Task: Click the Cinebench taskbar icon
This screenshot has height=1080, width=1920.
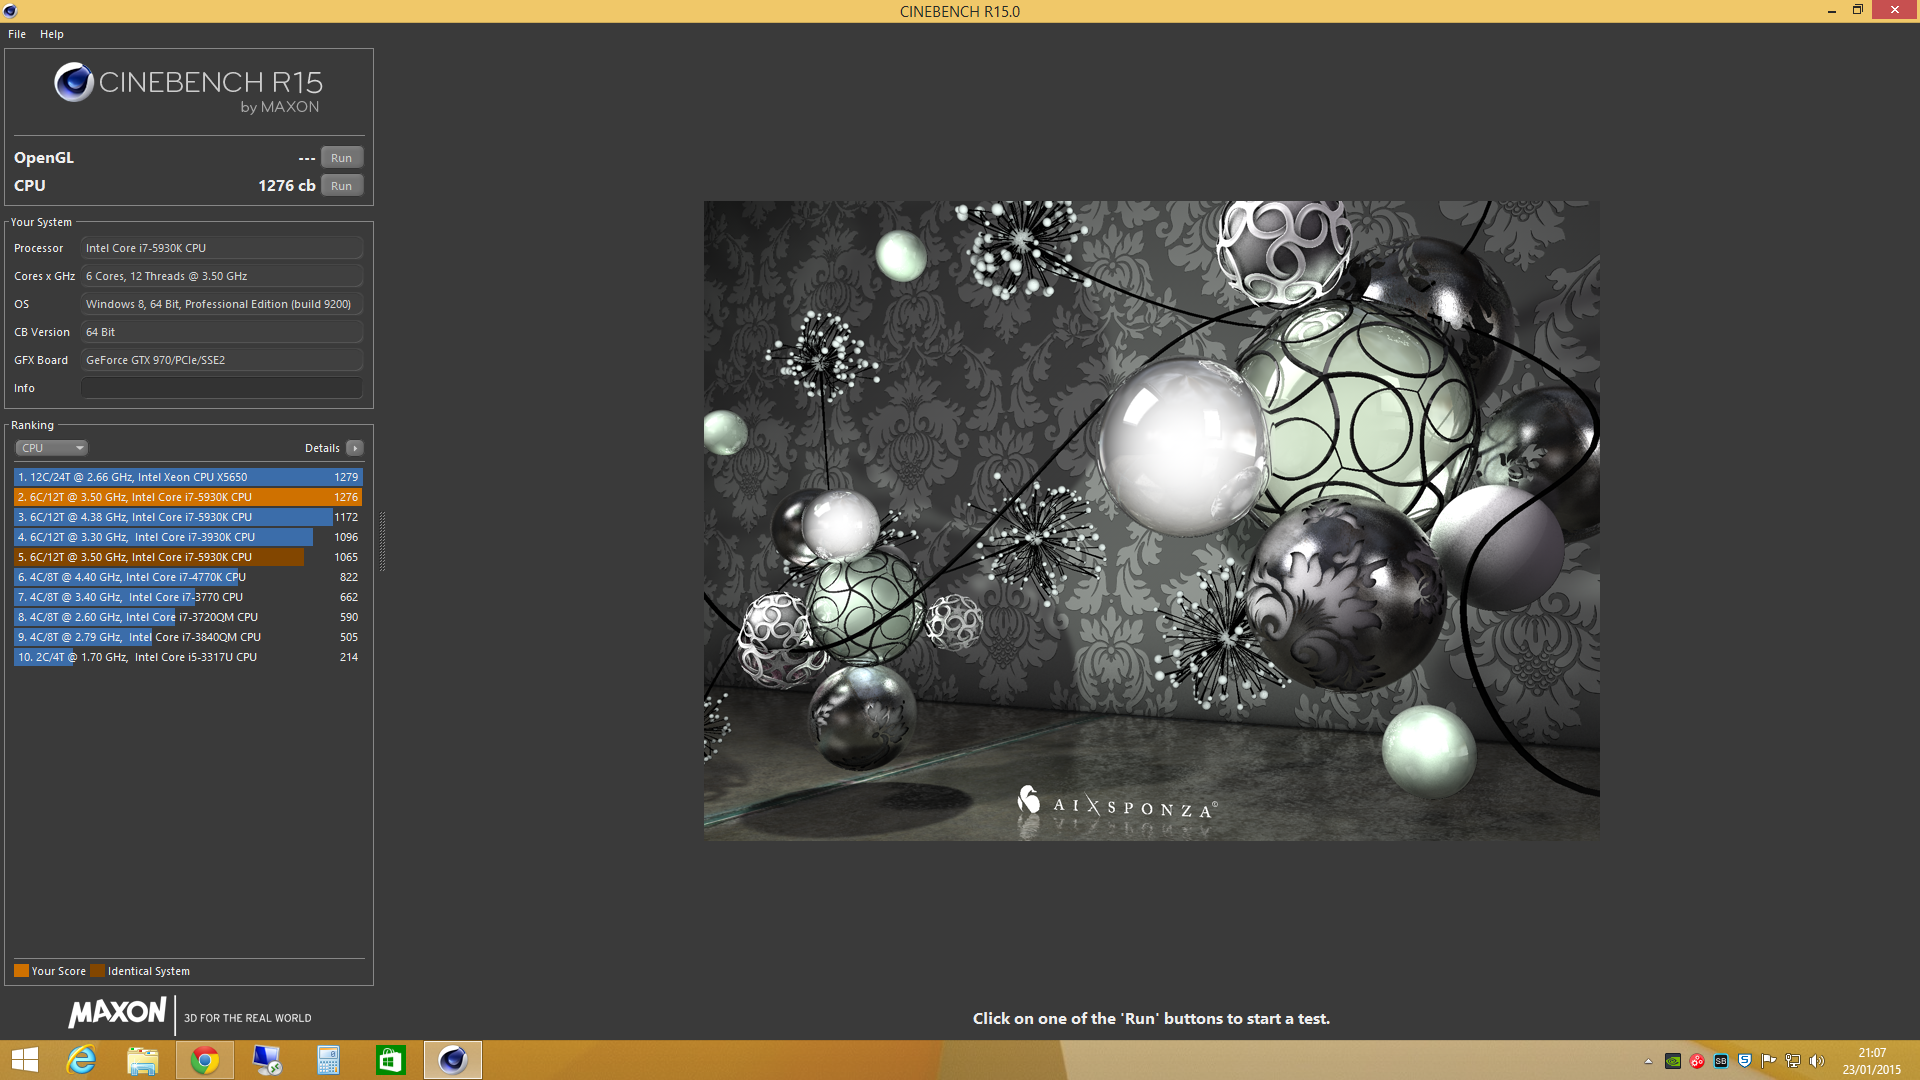Action: 452,1060
